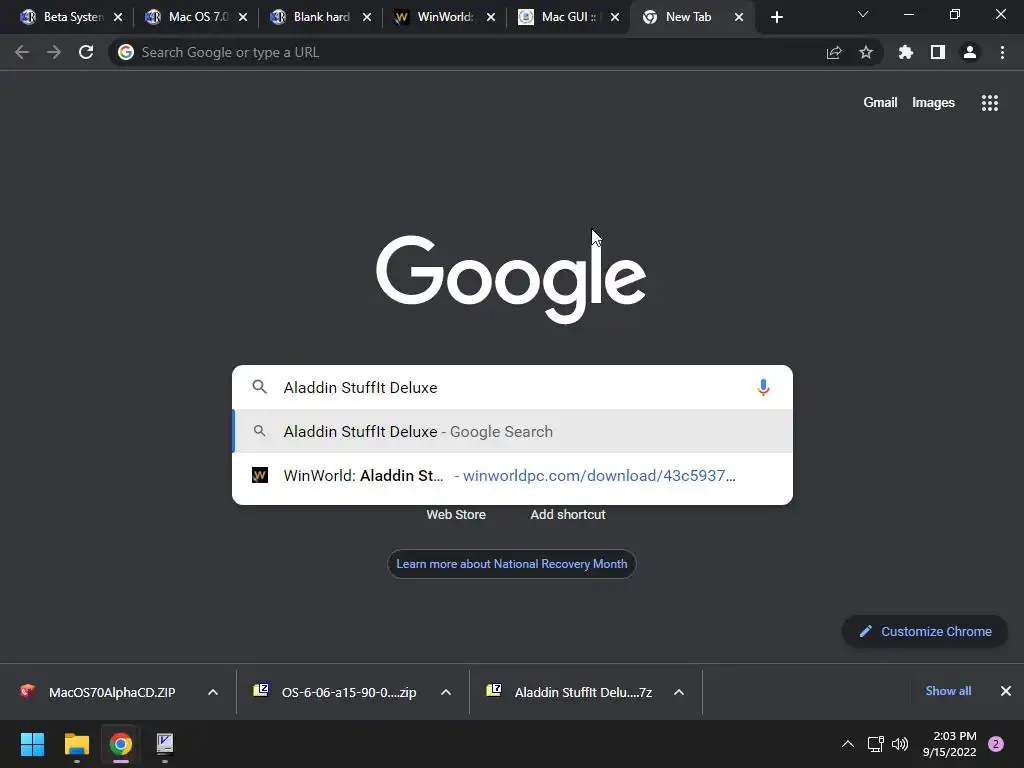The image size is (1024, 768).
Task: Open the volume control in system tray
Action: click(900, 744)
